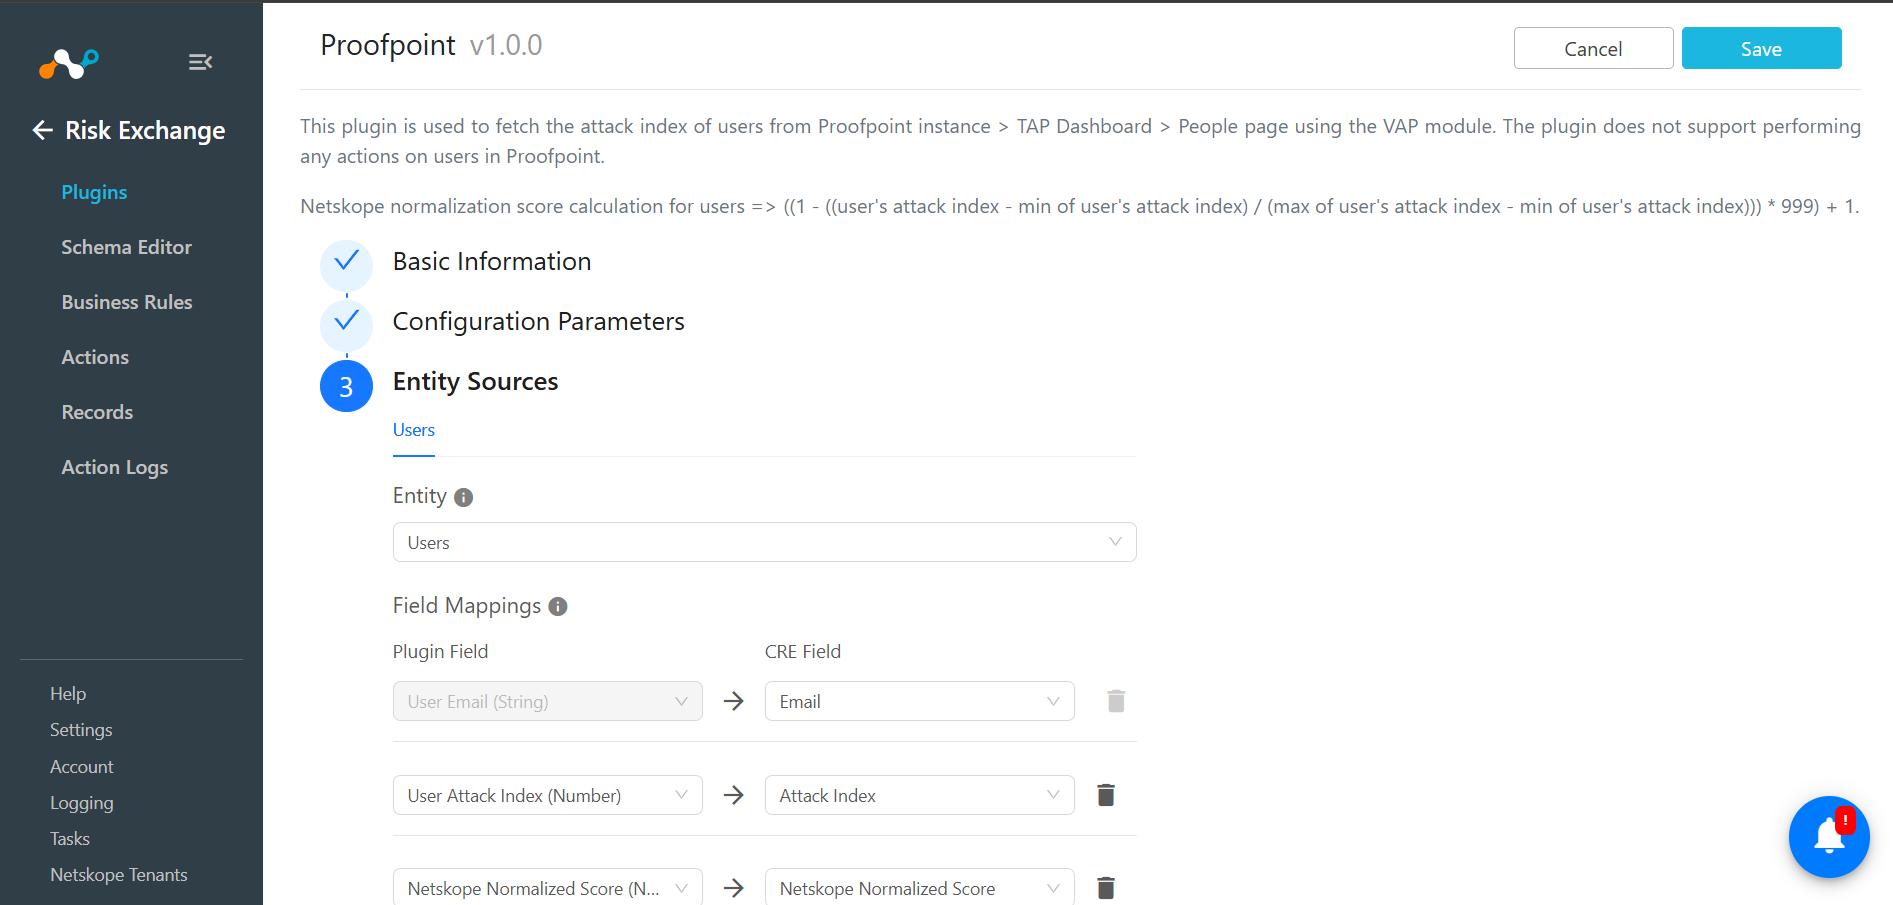This screenshot has height=905, width=1893.
Task: Click the Cancel button
Action: (1593, 48)
